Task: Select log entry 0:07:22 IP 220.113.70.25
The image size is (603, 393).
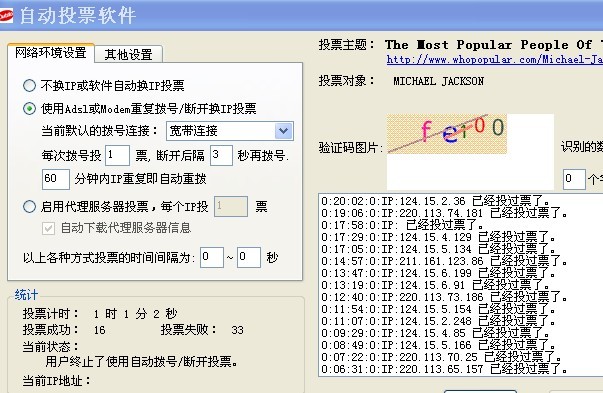Action: [441, 357]
